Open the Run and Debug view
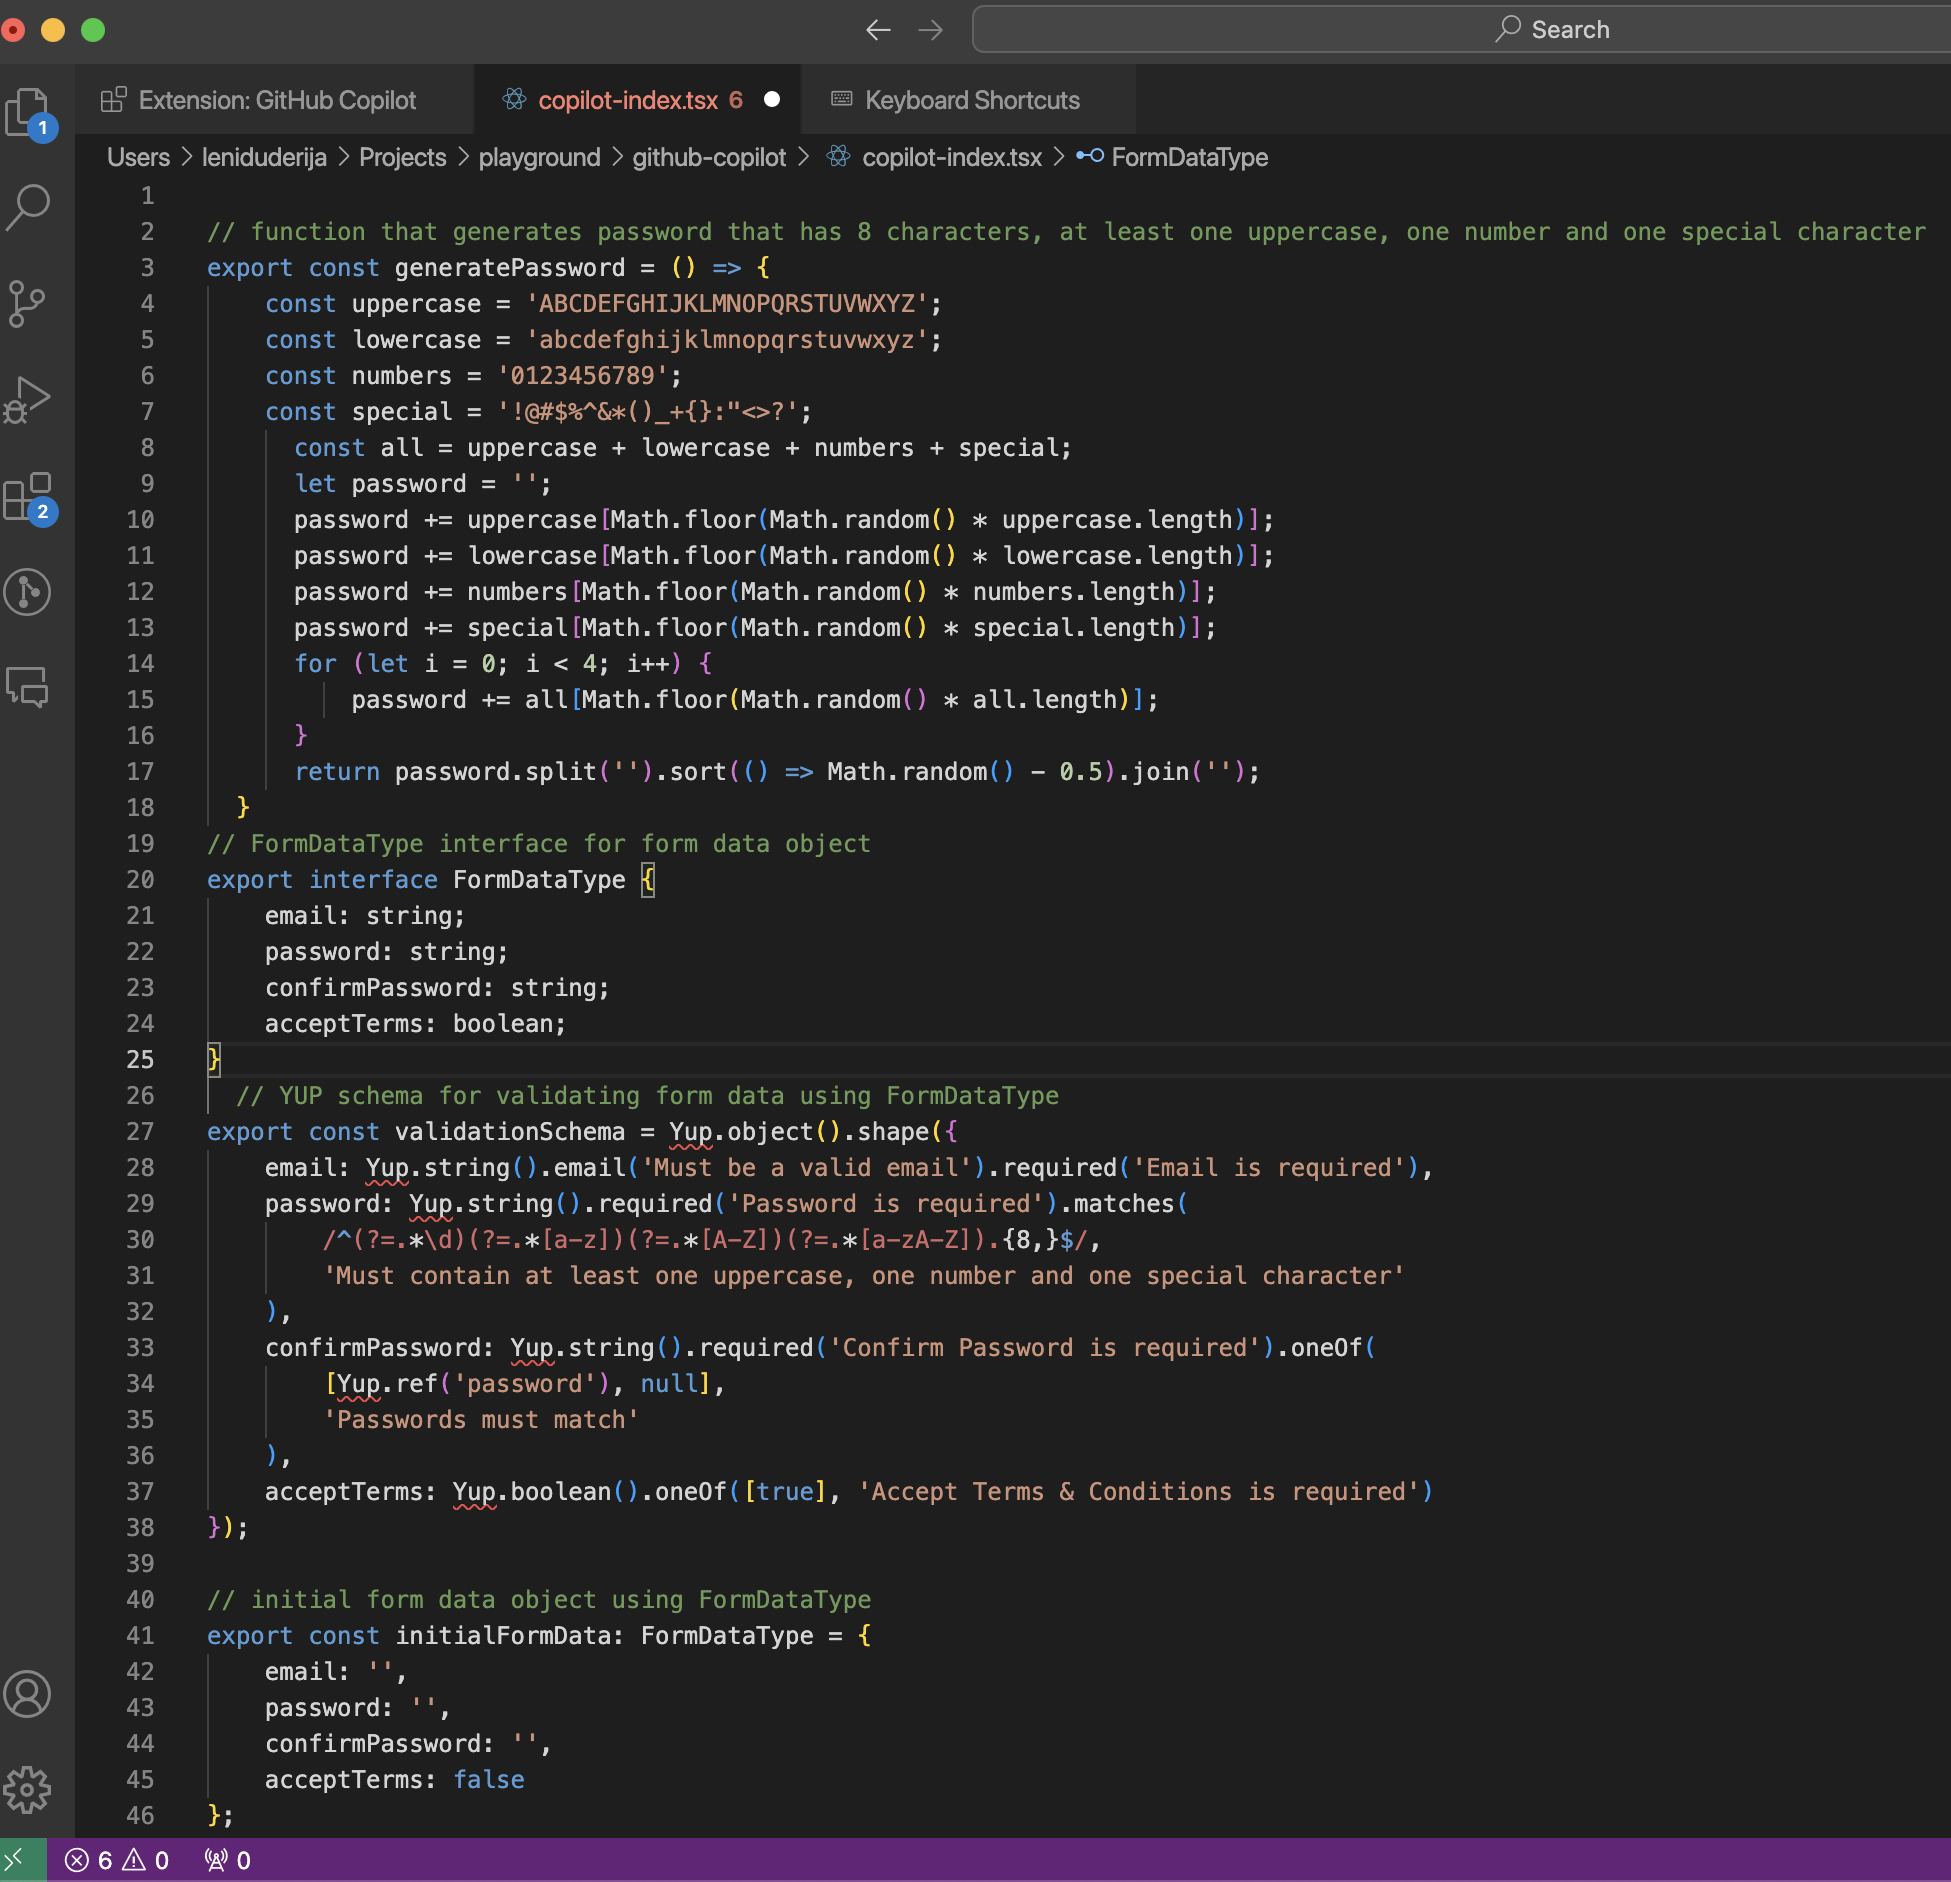The image size is (1951, 1882). [x=28, y=398]
